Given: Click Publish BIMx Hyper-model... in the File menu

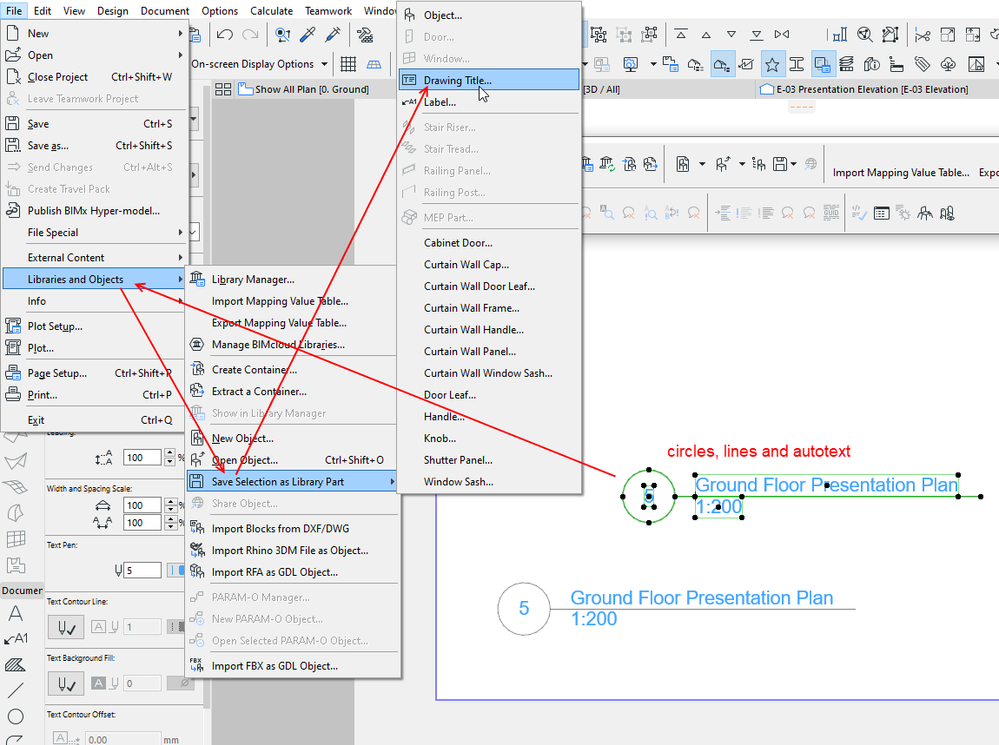Looking at the screenshot, I should point(94,211).
